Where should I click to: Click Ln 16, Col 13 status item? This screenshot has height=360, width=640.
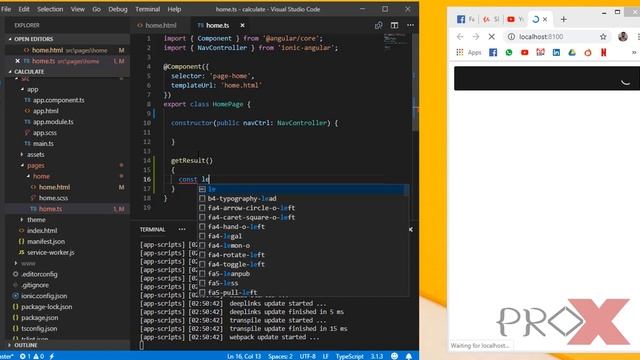pyautogui.click(x=244, y=356)
